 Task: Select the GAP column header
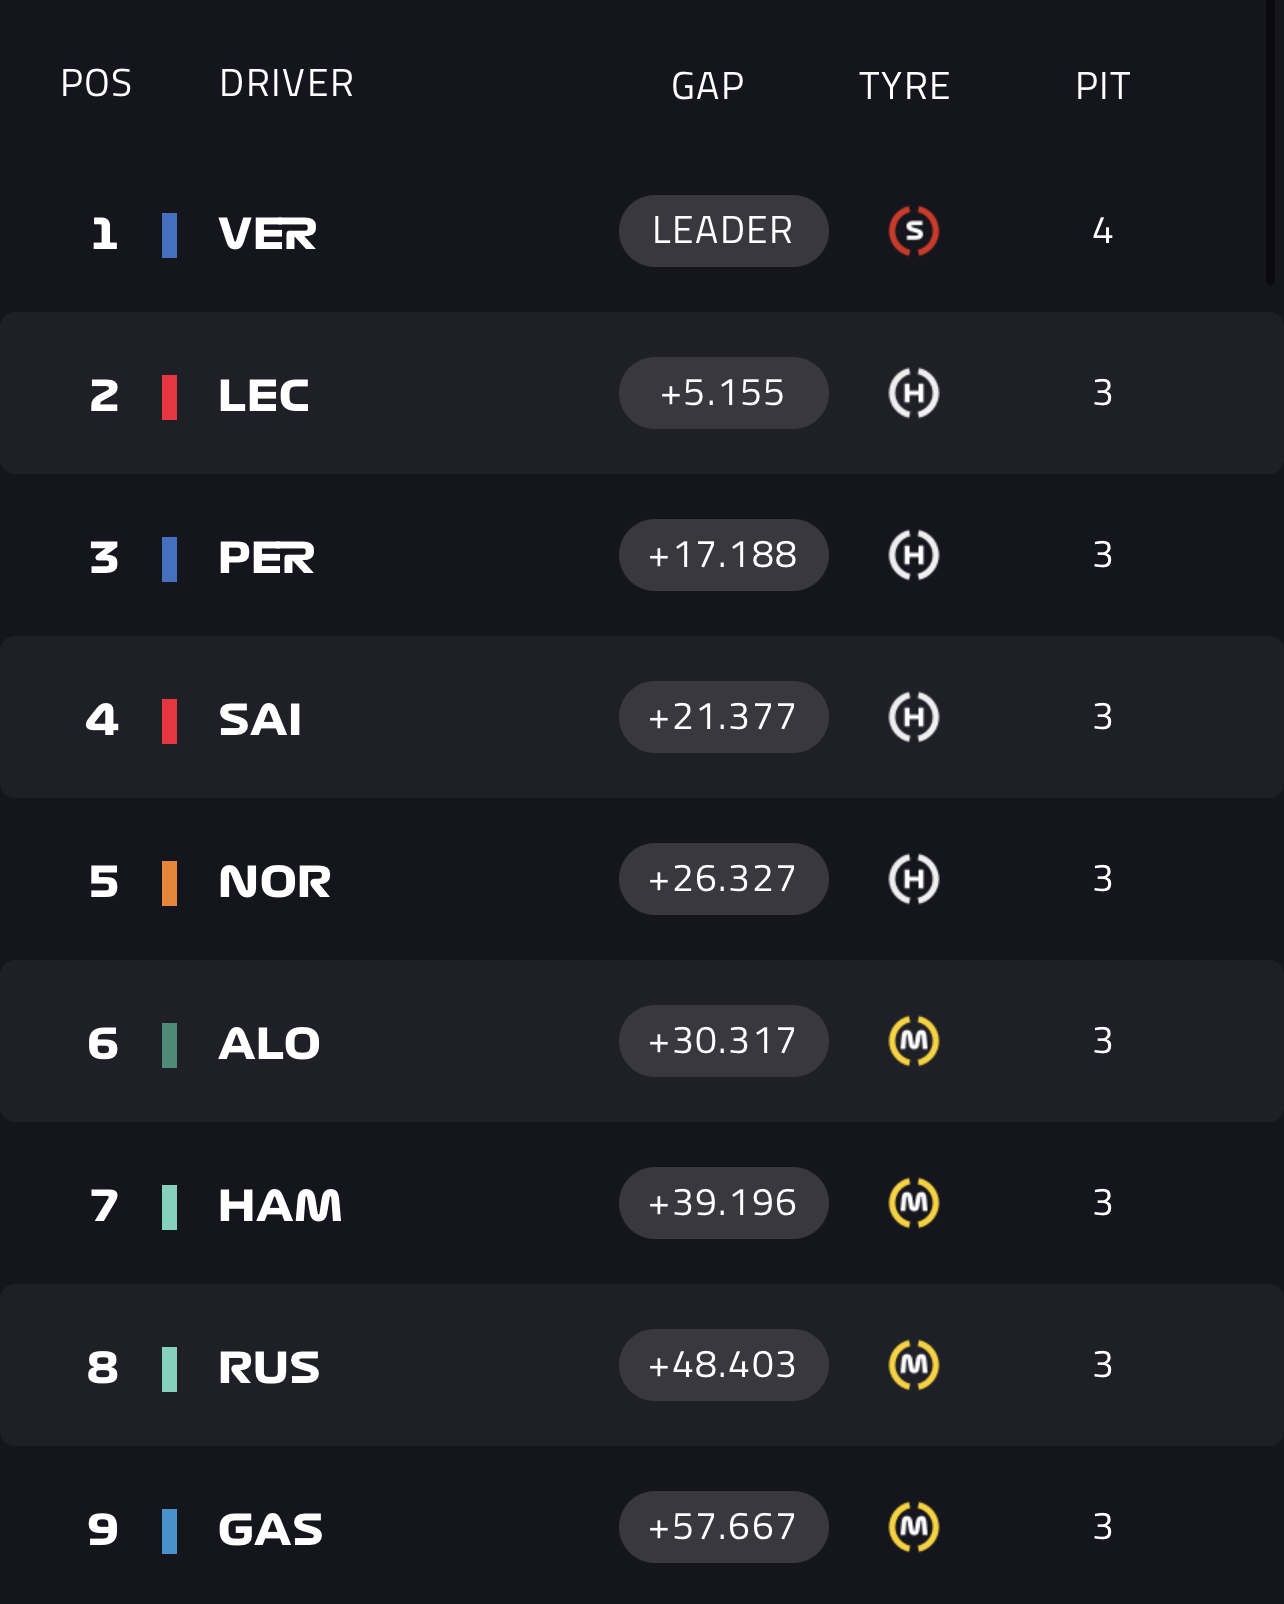[707, 86]
